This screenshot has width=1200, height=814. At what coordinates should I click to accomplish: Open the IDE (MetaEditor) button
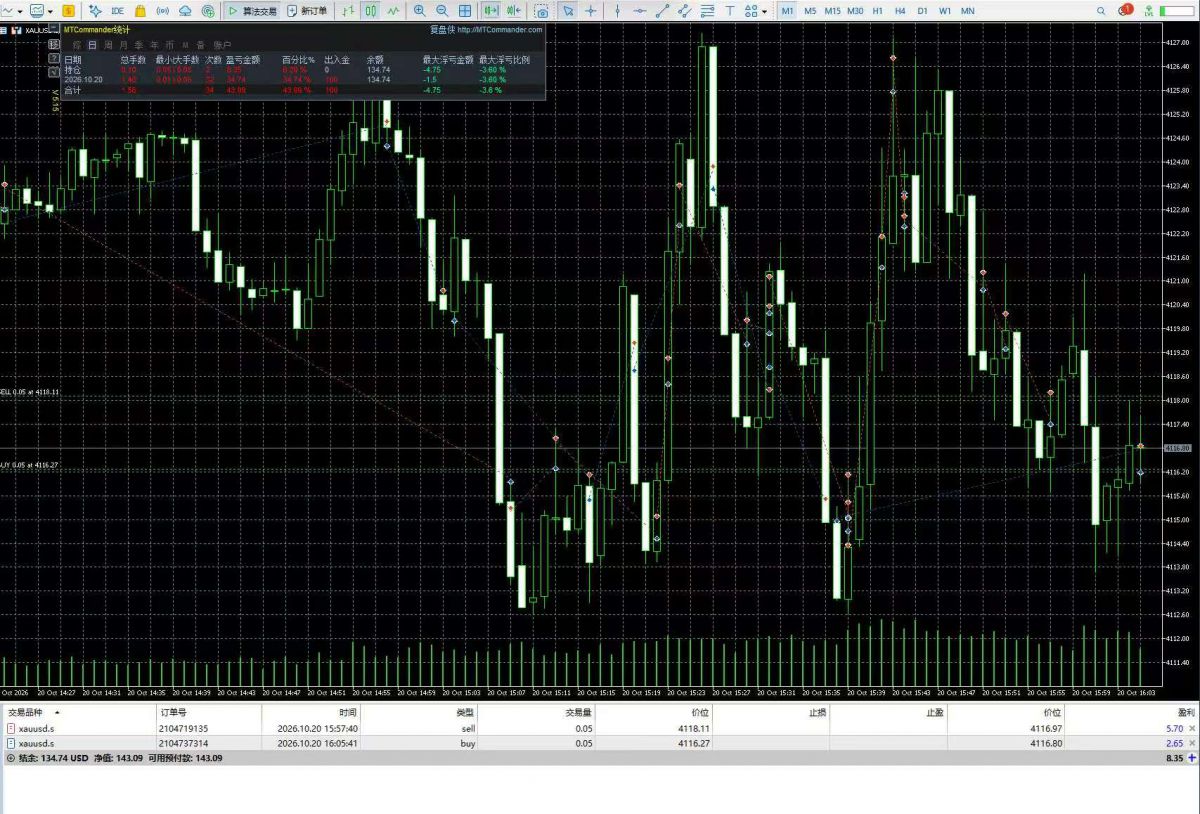(118, 11)
